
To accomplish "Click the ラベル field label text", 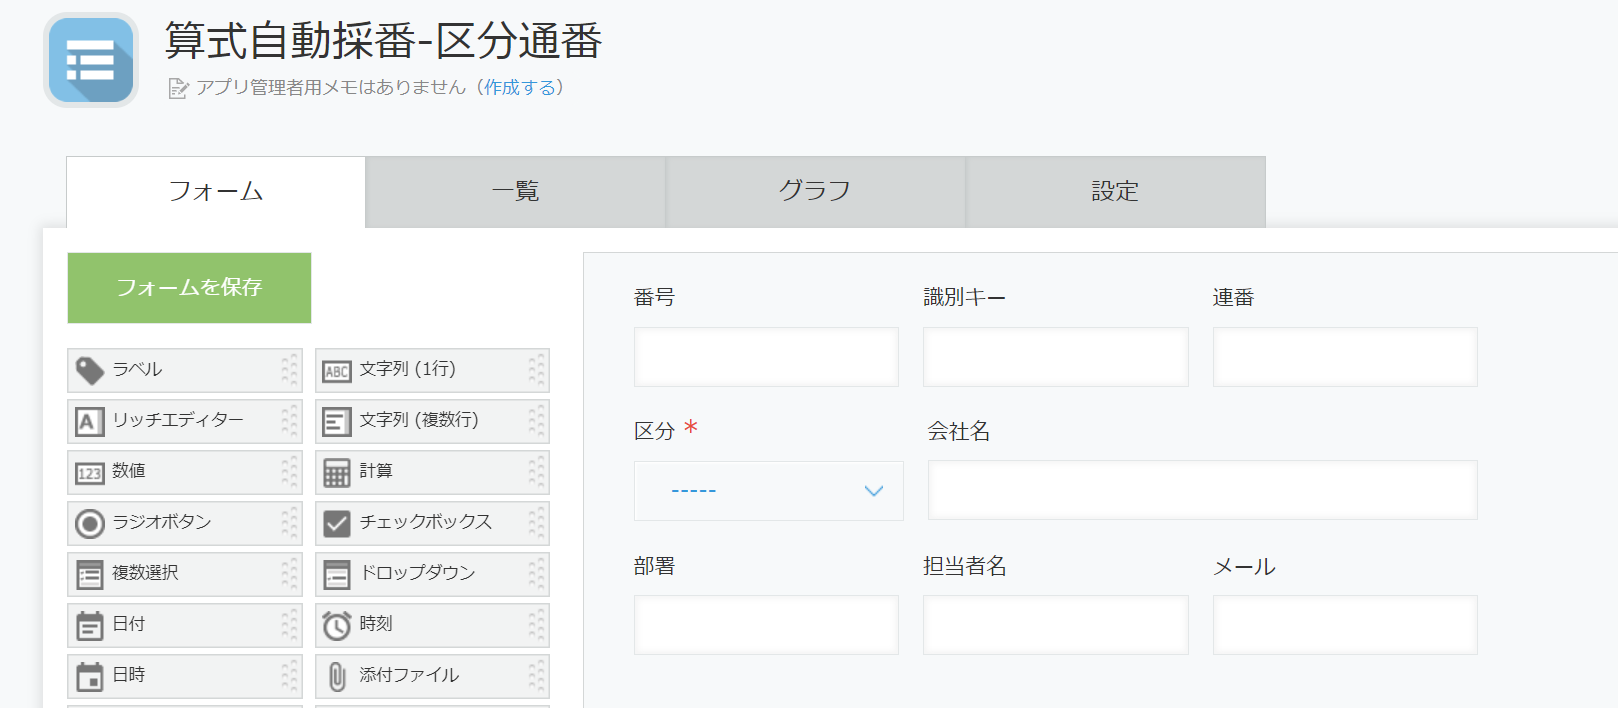I will [x=137, y=369].
